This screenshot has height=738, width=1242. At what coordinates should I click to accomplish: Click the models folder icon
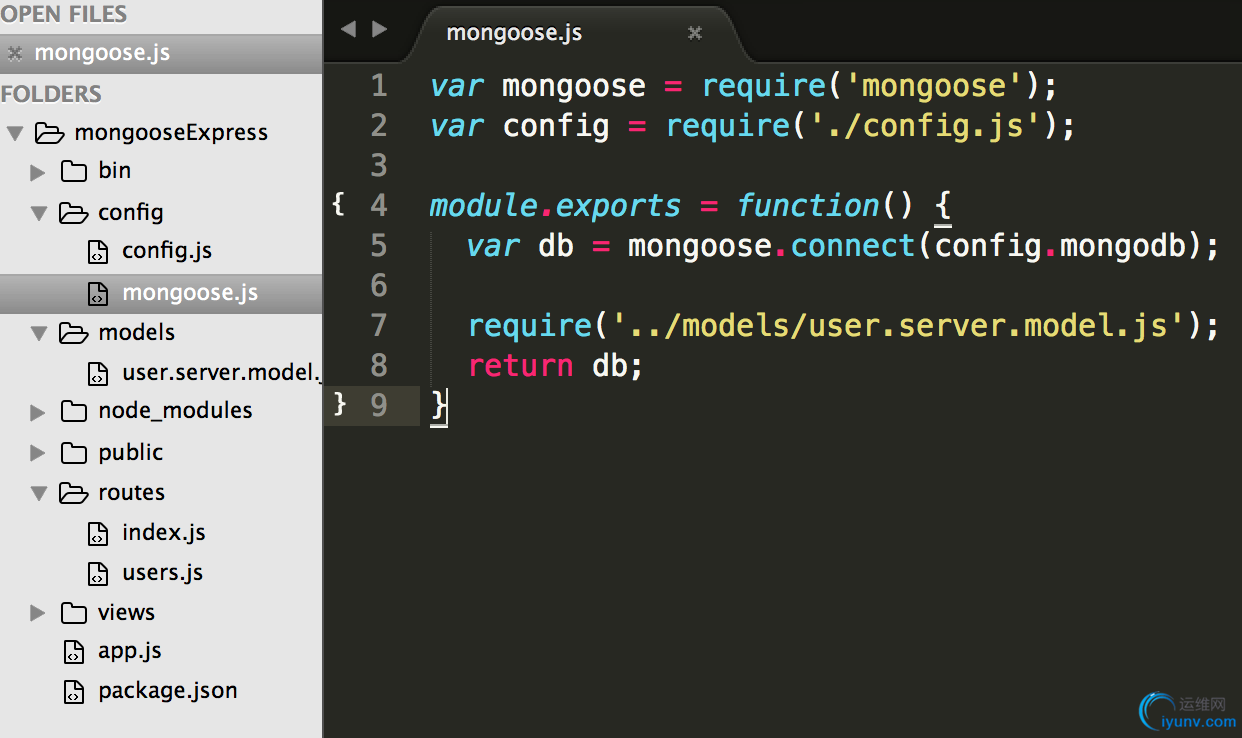click(x=74, y=332)
